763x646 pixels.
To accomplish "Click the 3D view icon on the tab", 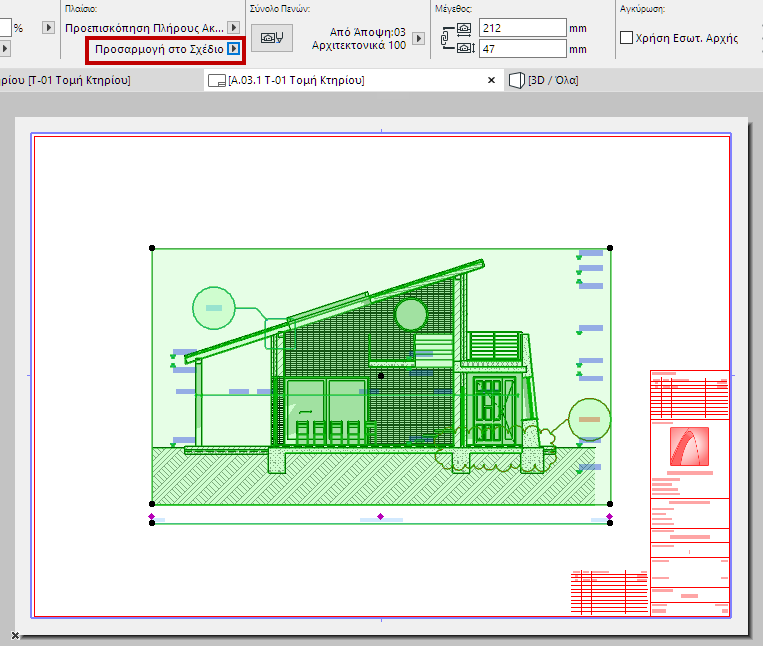I will [x=517, y=80].
